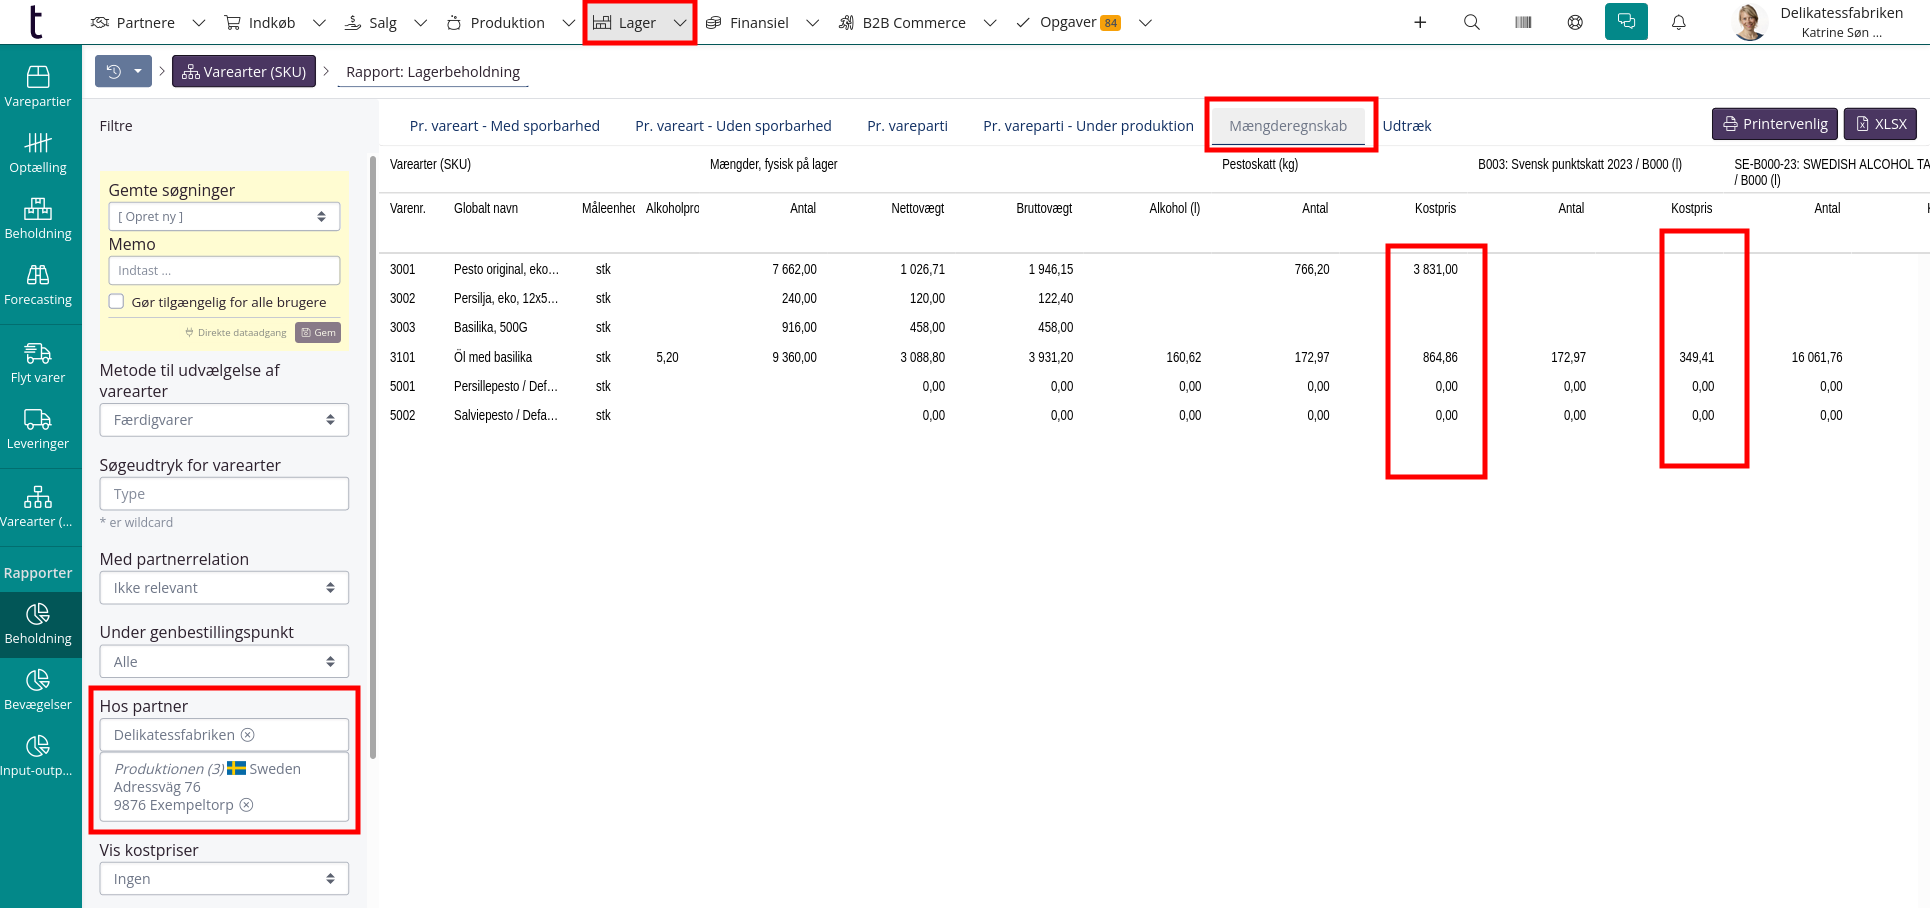Open the chat messages icon

pyautogui.click(x=1626, y=22)
